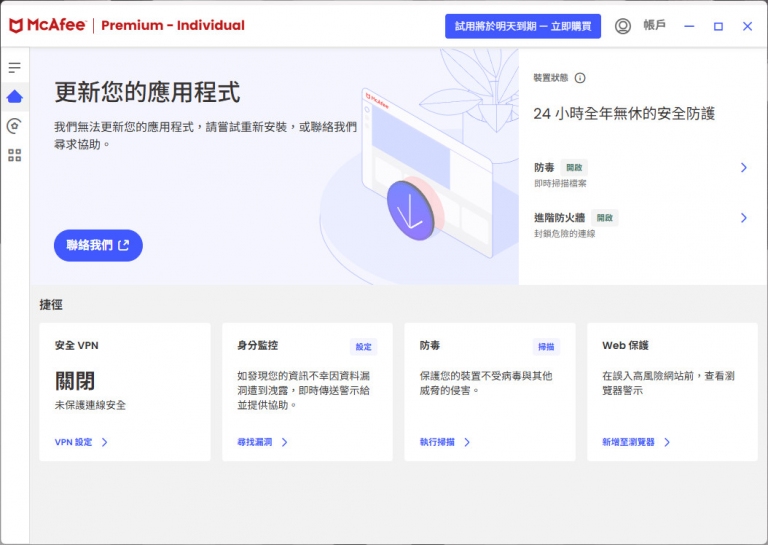Viewport: 768px width, 545px height.
Task: Expand the 進階防火牆 firewall status chevron
Action: click(744, 218)
